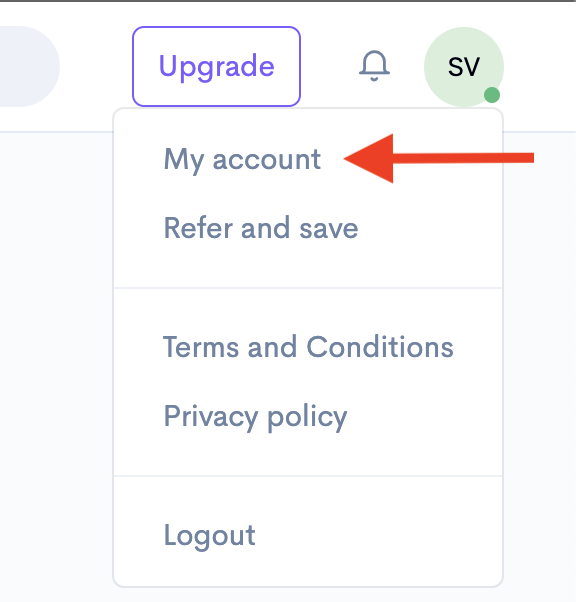The height and width of the screenshot is (602, 576).
Task: Toggle the user menu using SV initials
Action: coord(464,67)
